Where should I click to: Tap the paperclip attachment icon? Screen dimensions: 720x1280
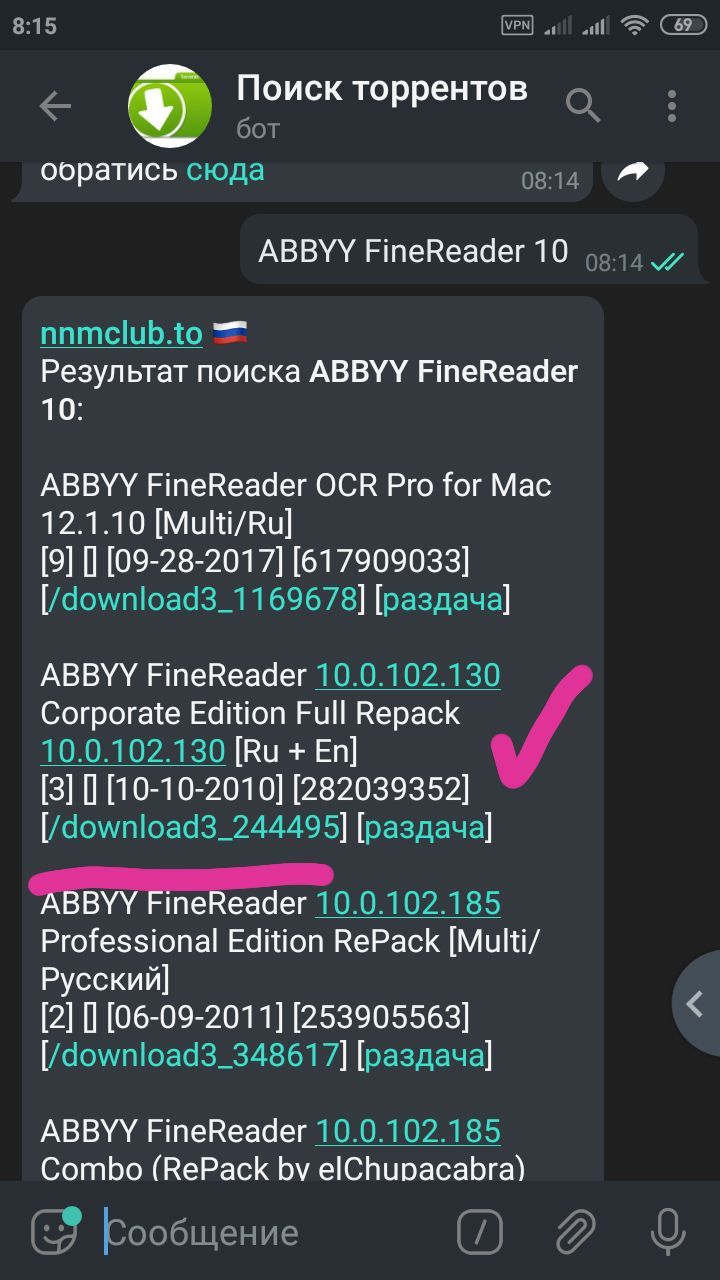pyautogui.click(x=575, y=1232)
